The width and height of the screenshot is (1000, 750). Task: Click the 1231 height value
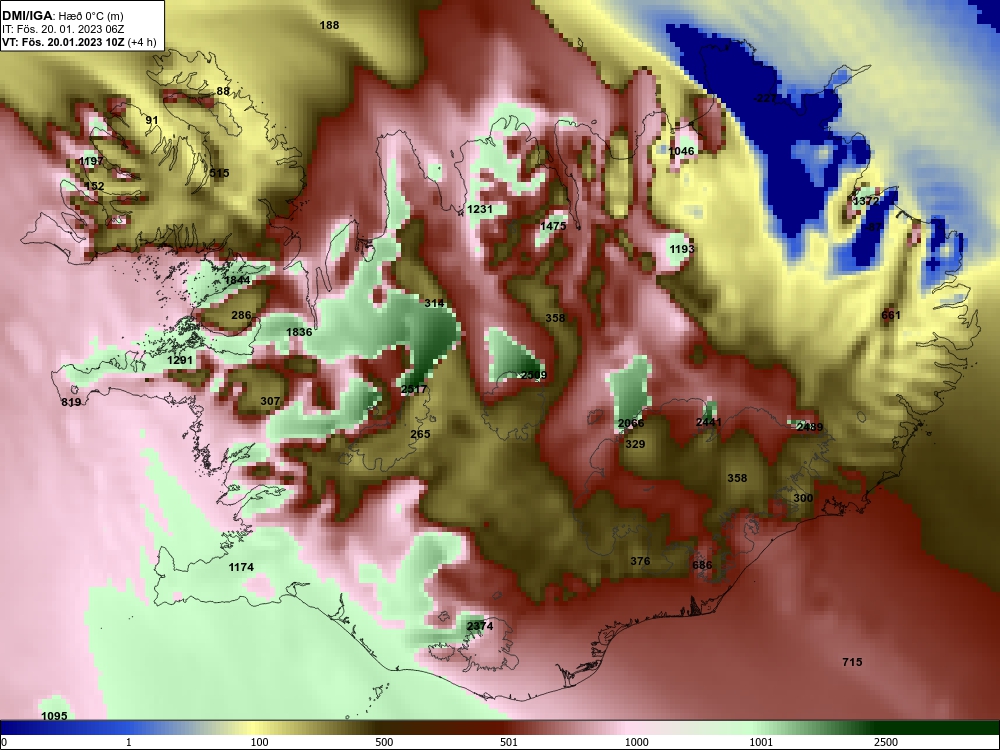tap(480, 209)
